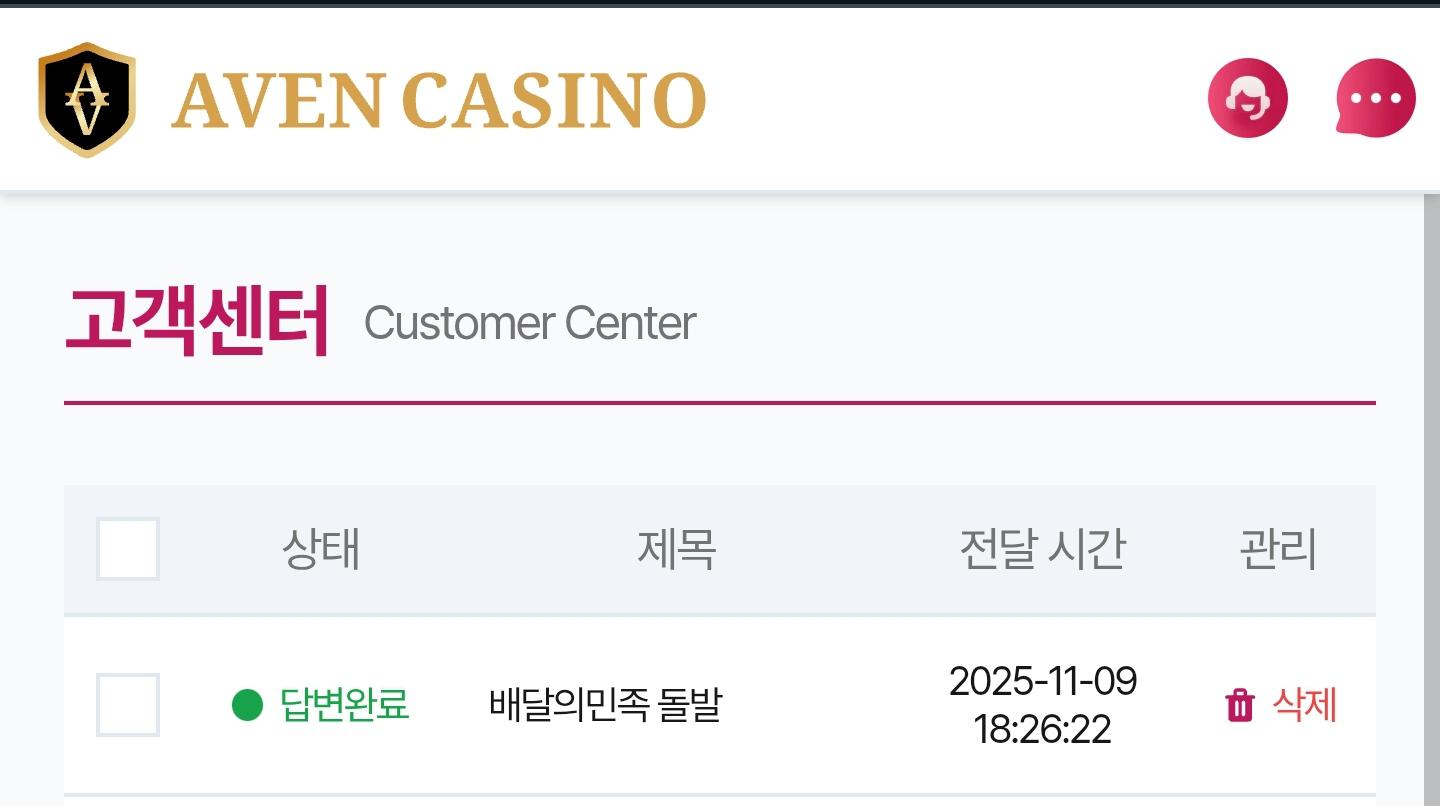Click the 제목 column header
This screenshot has width=1440, height=806.
coord(677,549)
